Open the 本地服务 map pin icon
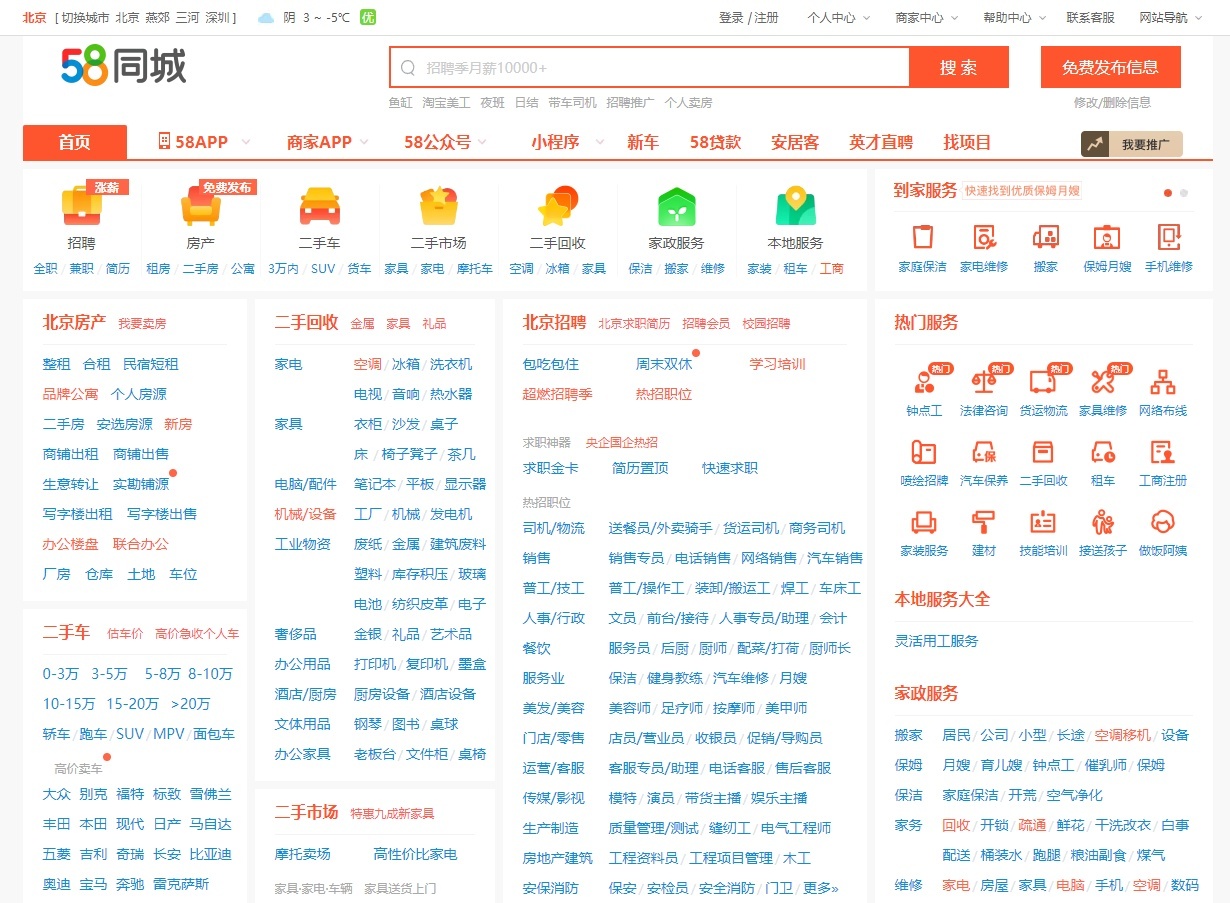 click(795, 206)
